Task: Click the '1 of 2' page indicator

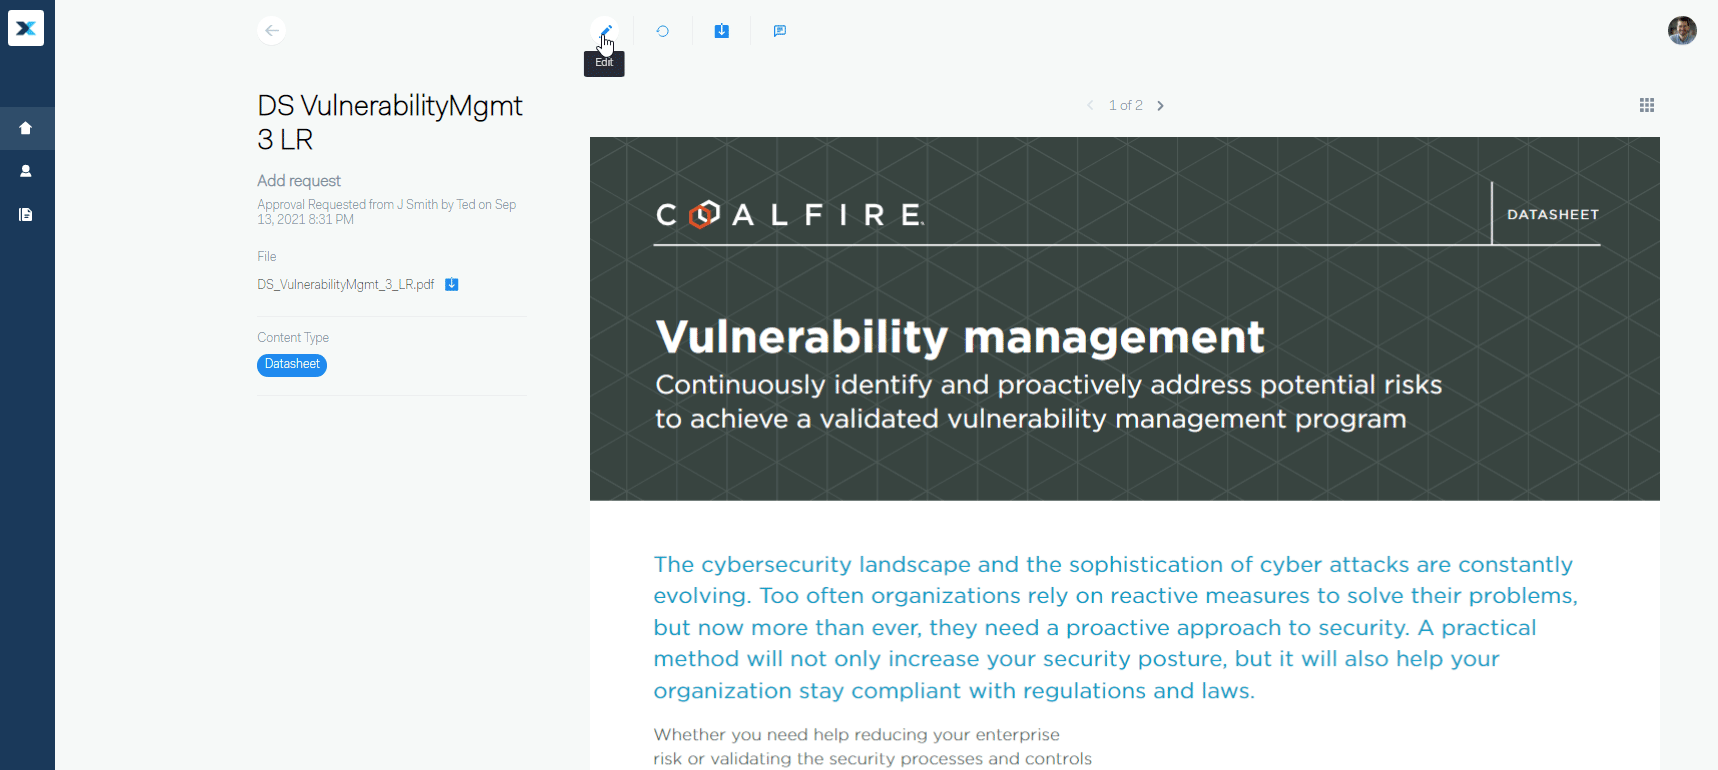Action: [x=1125, y=105]
